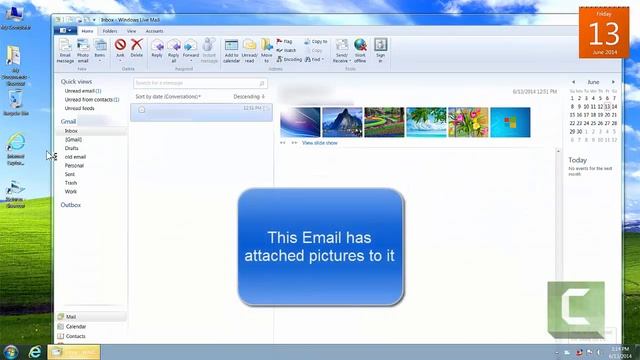Open the blue application menu button
The image size is (640, 360).
click(x=65, y=31)
